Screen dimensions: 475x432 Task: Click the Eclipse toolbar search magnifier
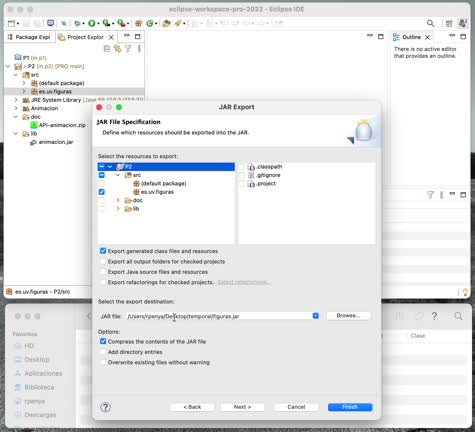tap(430, 23)
